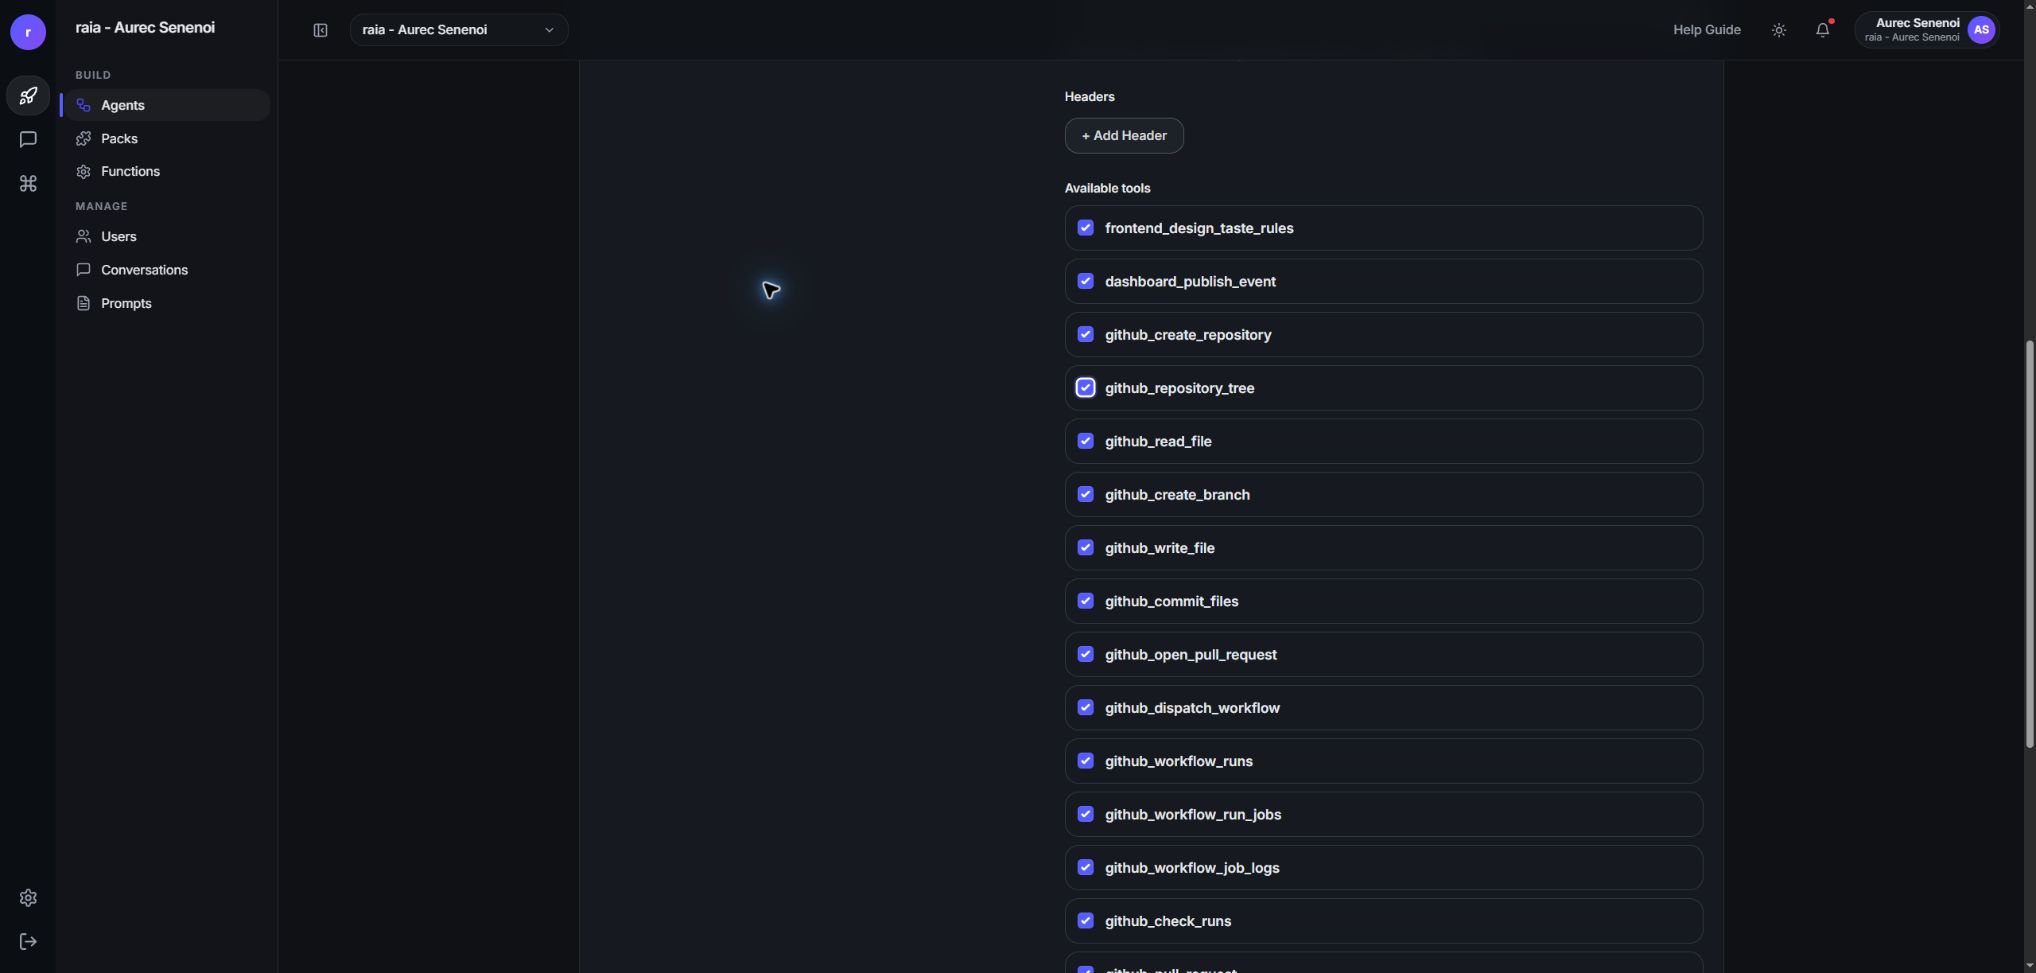Disable the github_read_file tool
Screen dimensions: 2036x973
pos(1086,441)
